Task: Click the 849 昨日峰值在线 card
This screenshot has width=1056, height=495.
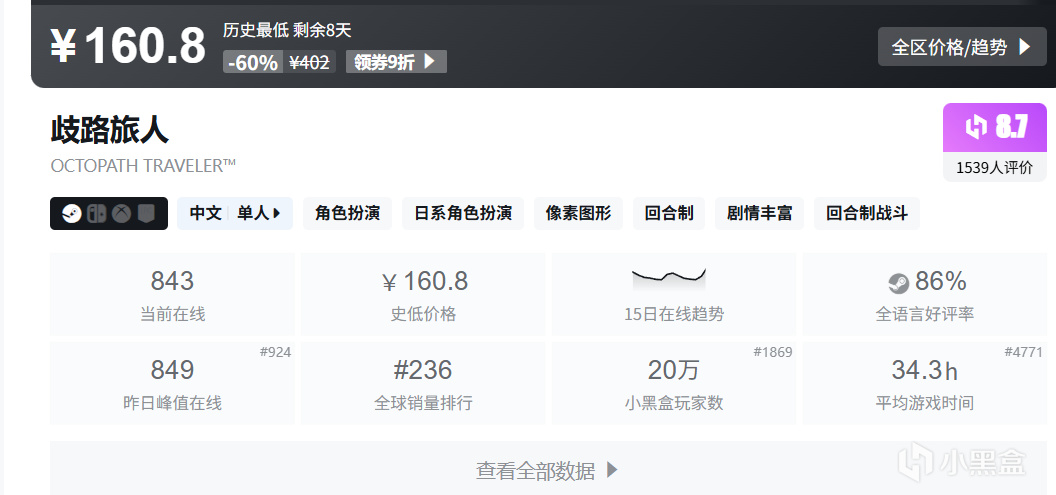Action: tap(172, 383)
